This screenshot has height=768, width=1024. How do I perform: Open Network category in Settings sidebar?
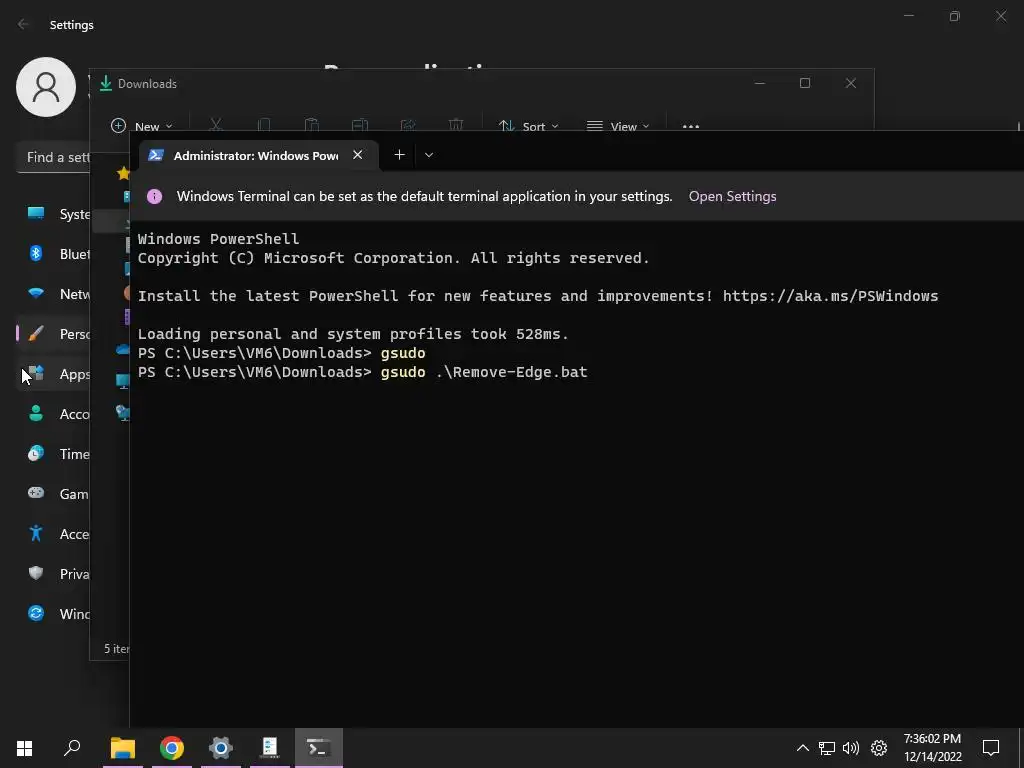(52, 294)
